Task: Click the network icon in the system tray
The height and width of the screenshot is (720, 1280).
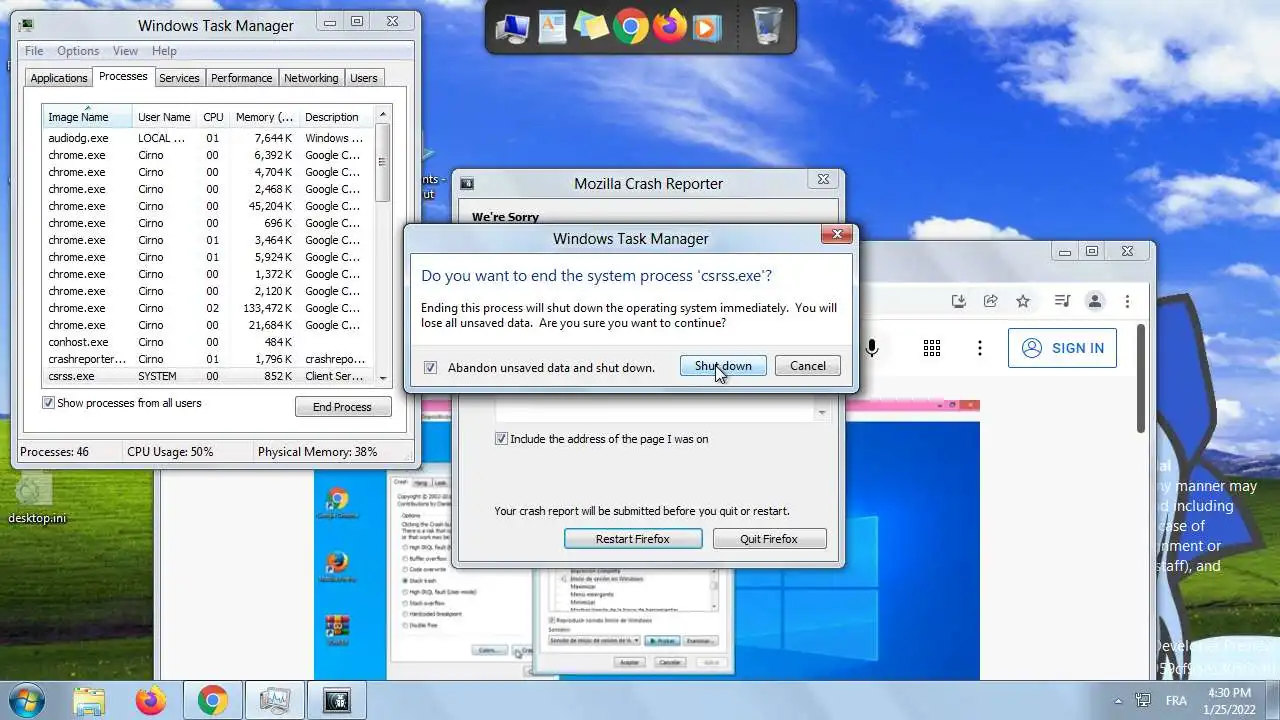Action: (x=1143, y=700)
